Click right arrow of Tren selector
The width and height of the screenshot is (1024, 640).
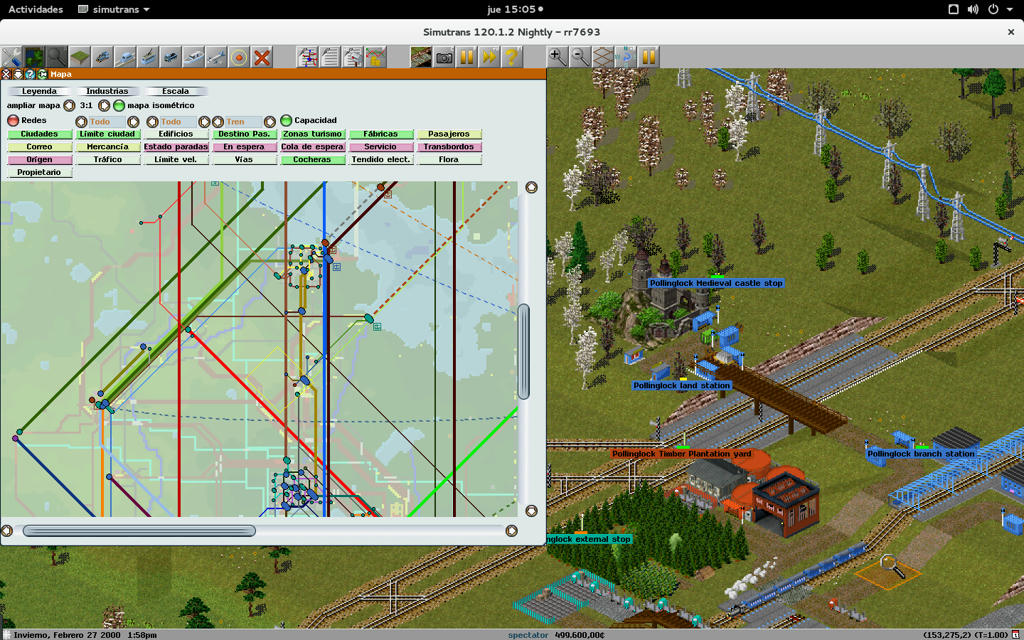pos(270,121)
